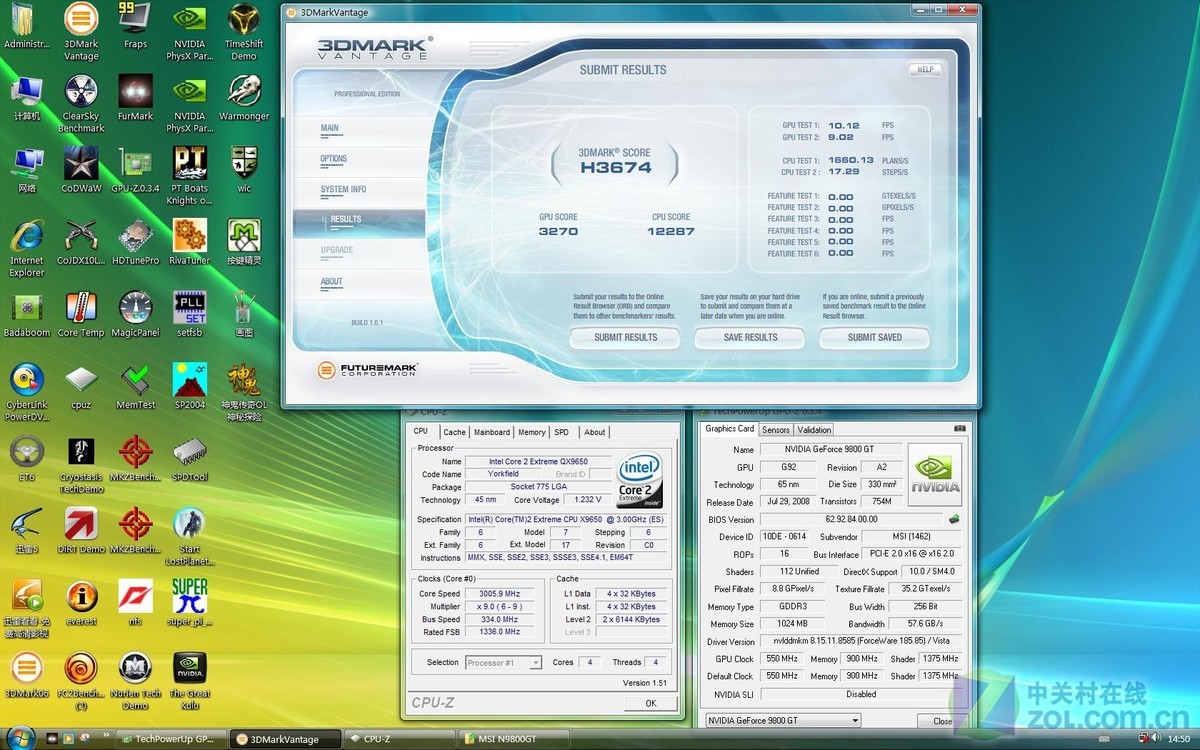
Task: Click the GPU-Z camera screenshot icon
Action: (960, 428)
